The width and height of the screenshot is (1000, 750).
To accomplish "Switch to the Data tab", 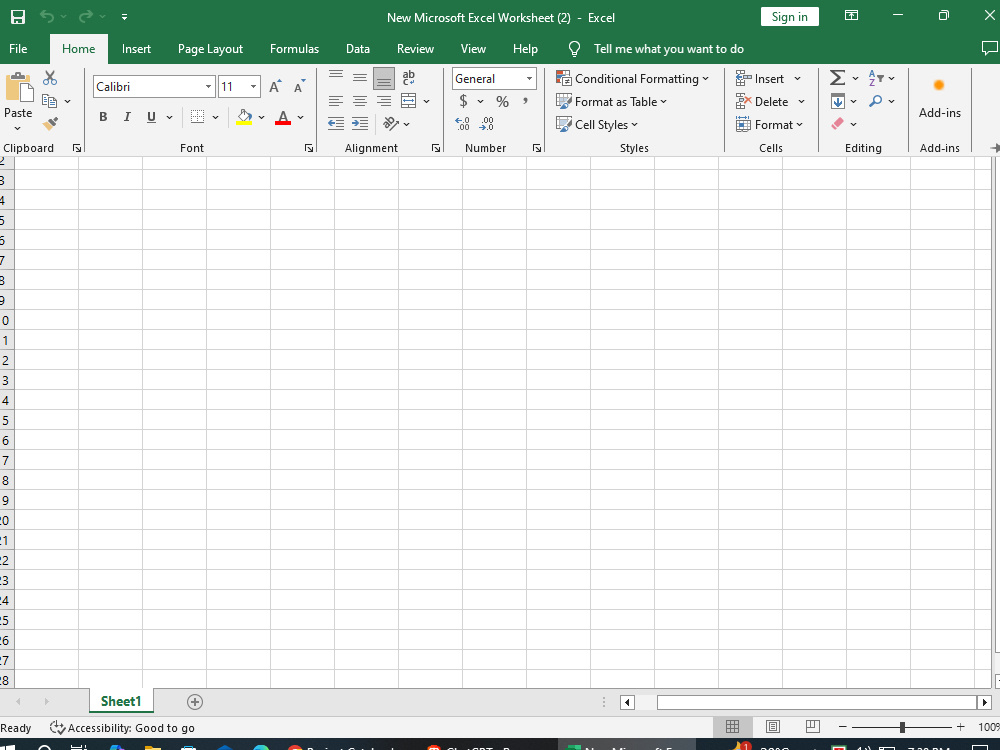I will click(358, 49).
